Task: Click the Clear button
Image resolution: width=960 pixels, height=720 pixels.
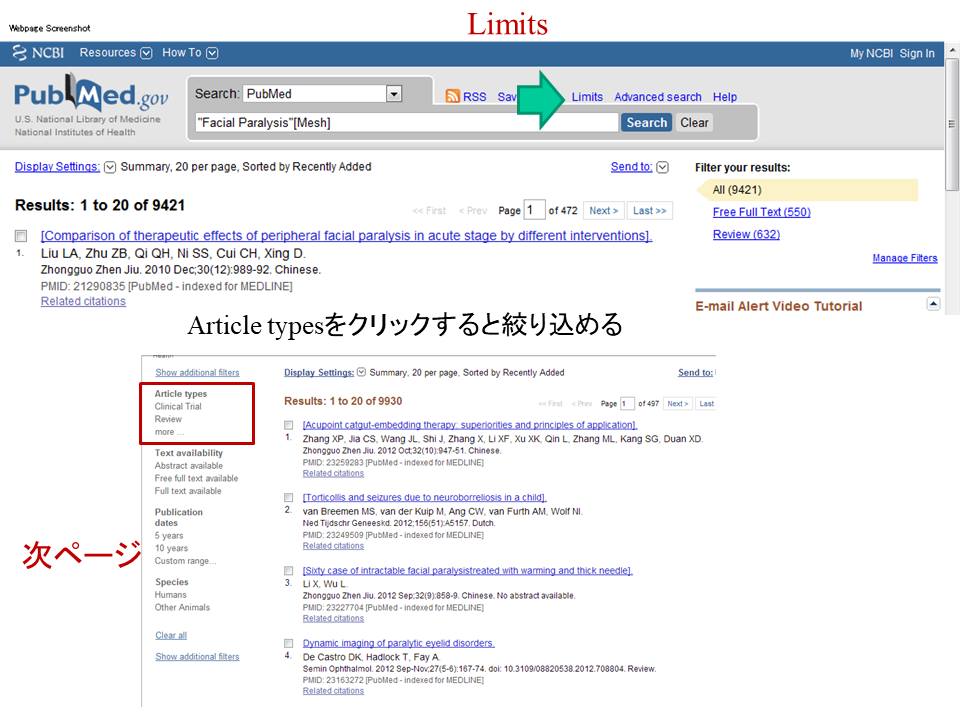Action: coord(694,122)
